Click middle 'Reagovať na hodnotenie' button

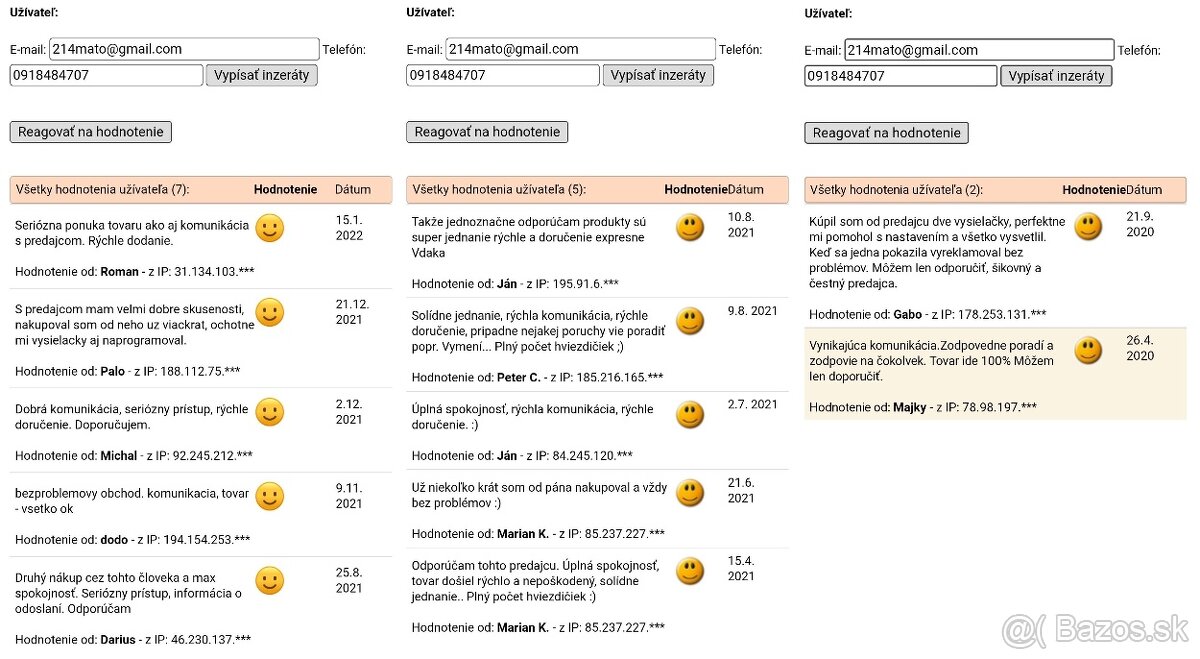tap(487, 132)
